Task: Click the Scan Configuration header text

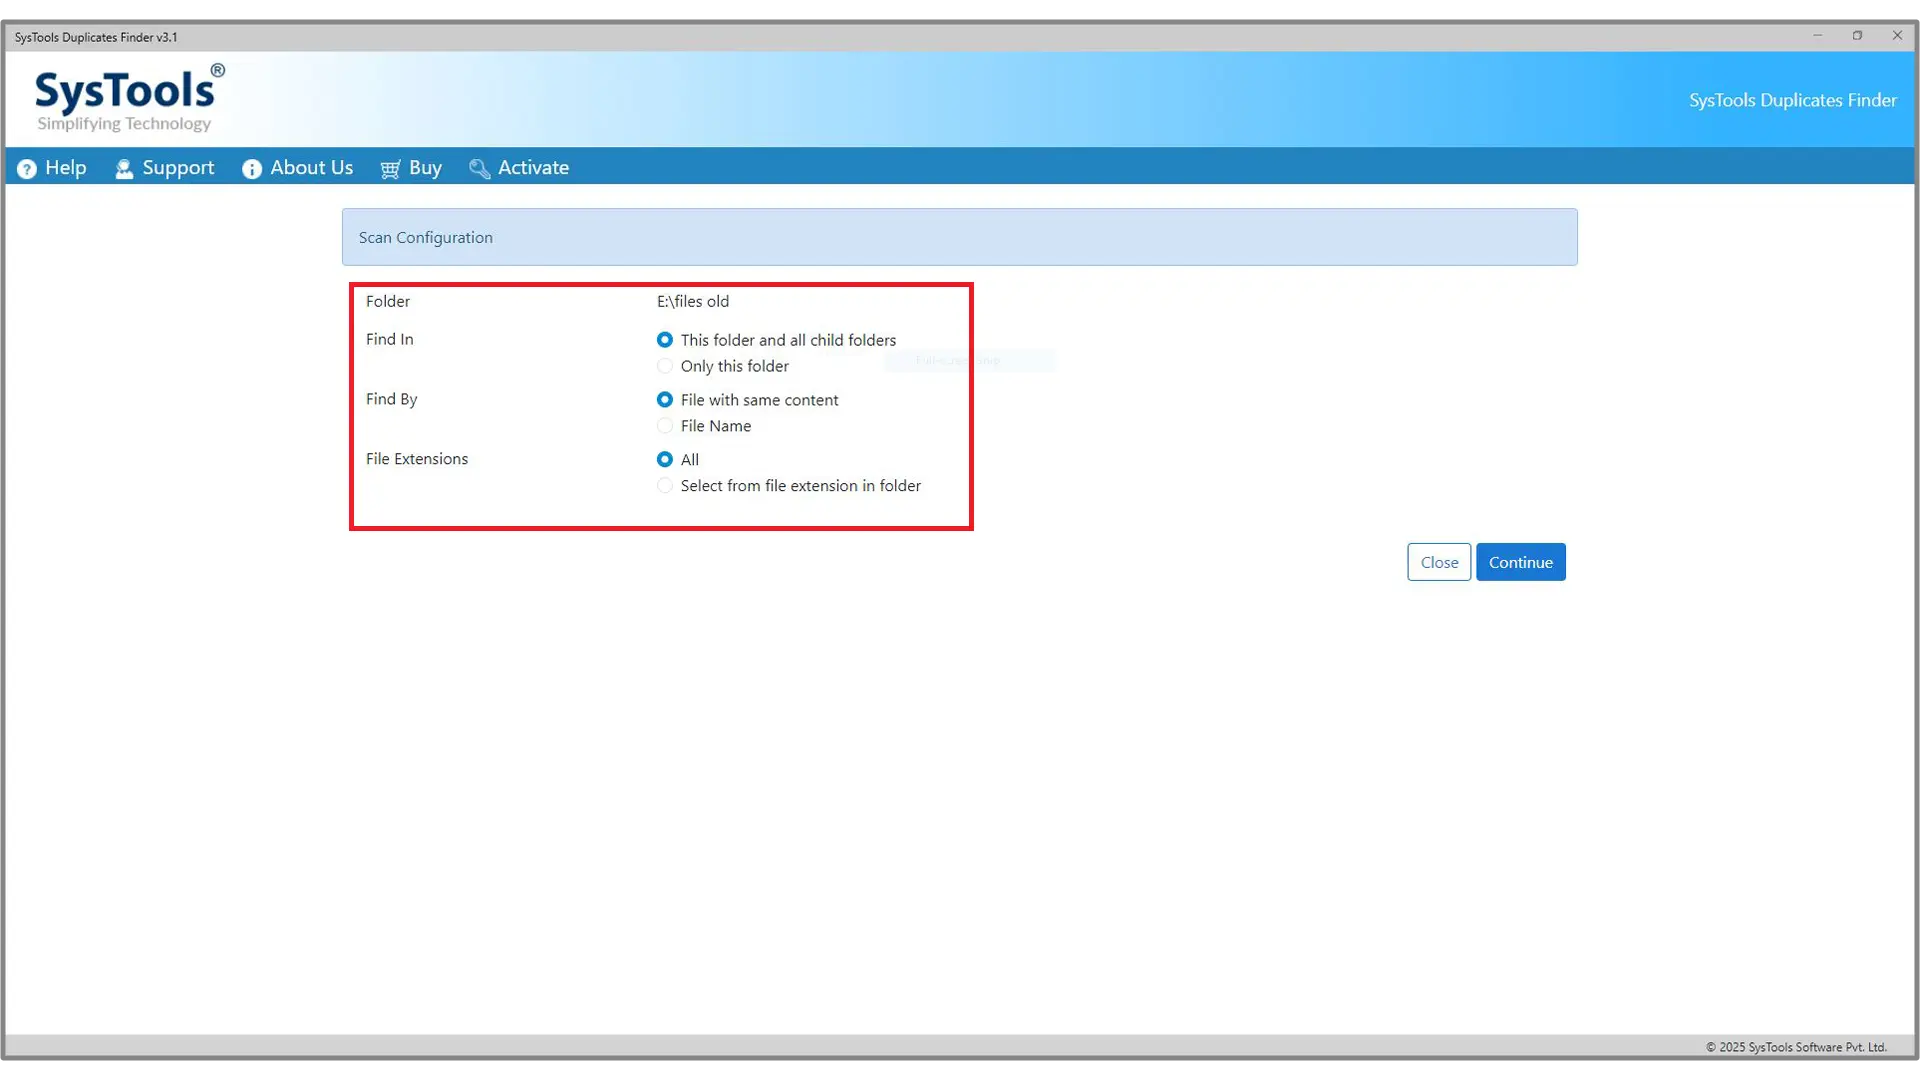Action: tap(426, 238)
